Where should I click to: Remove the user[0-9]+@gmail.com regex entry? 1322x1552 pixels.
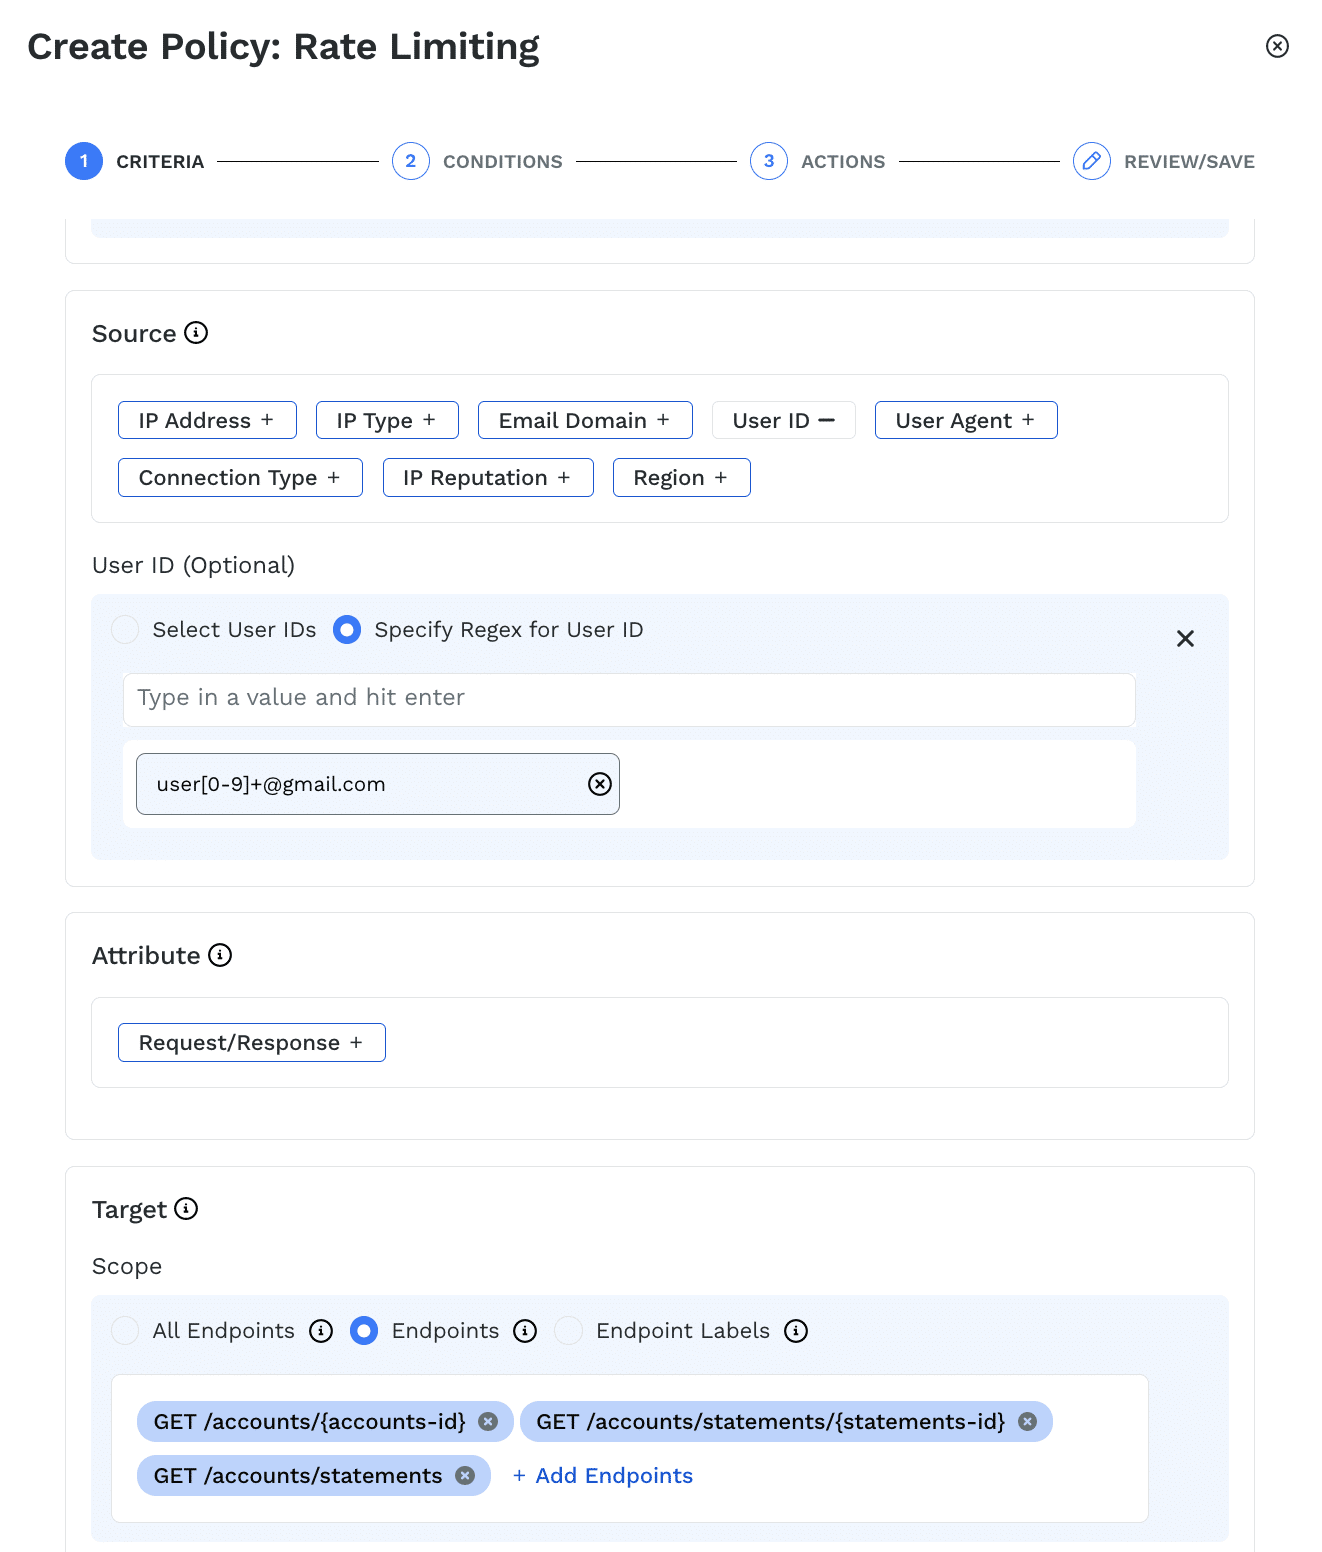click(x=599, y=784)
